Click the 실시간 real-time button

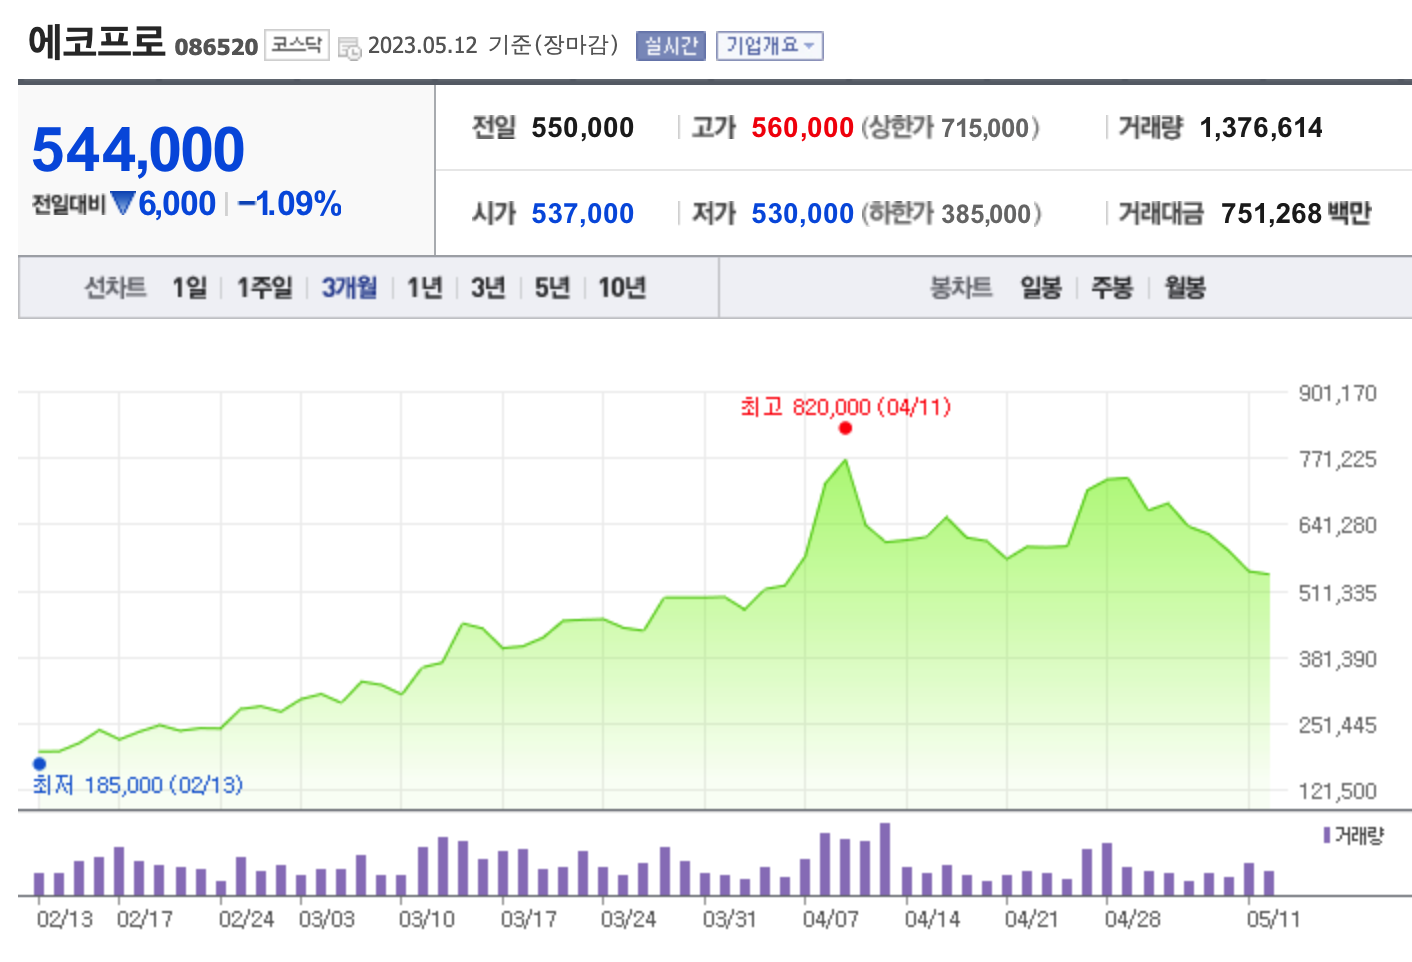pyautogui.click(x=671, y=46)
